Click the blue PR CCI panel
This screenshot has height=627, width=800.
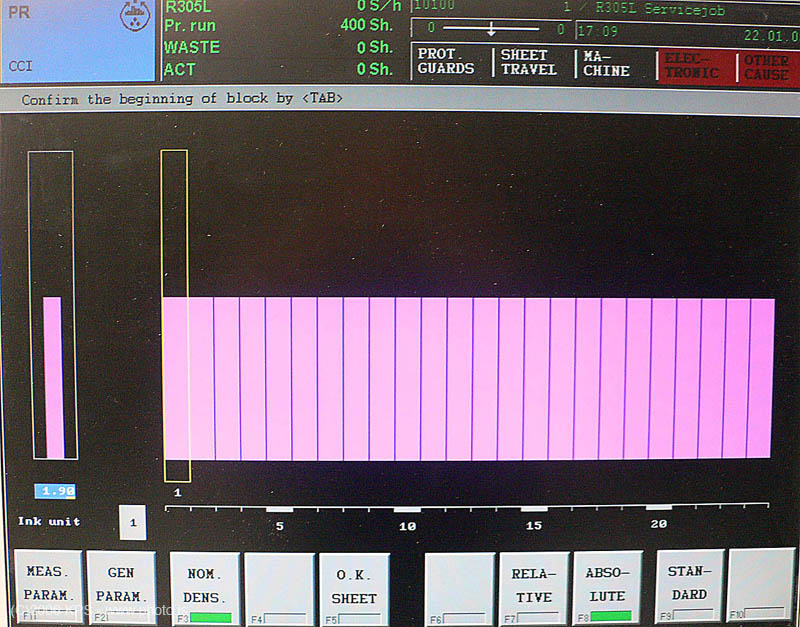(78, 40)
